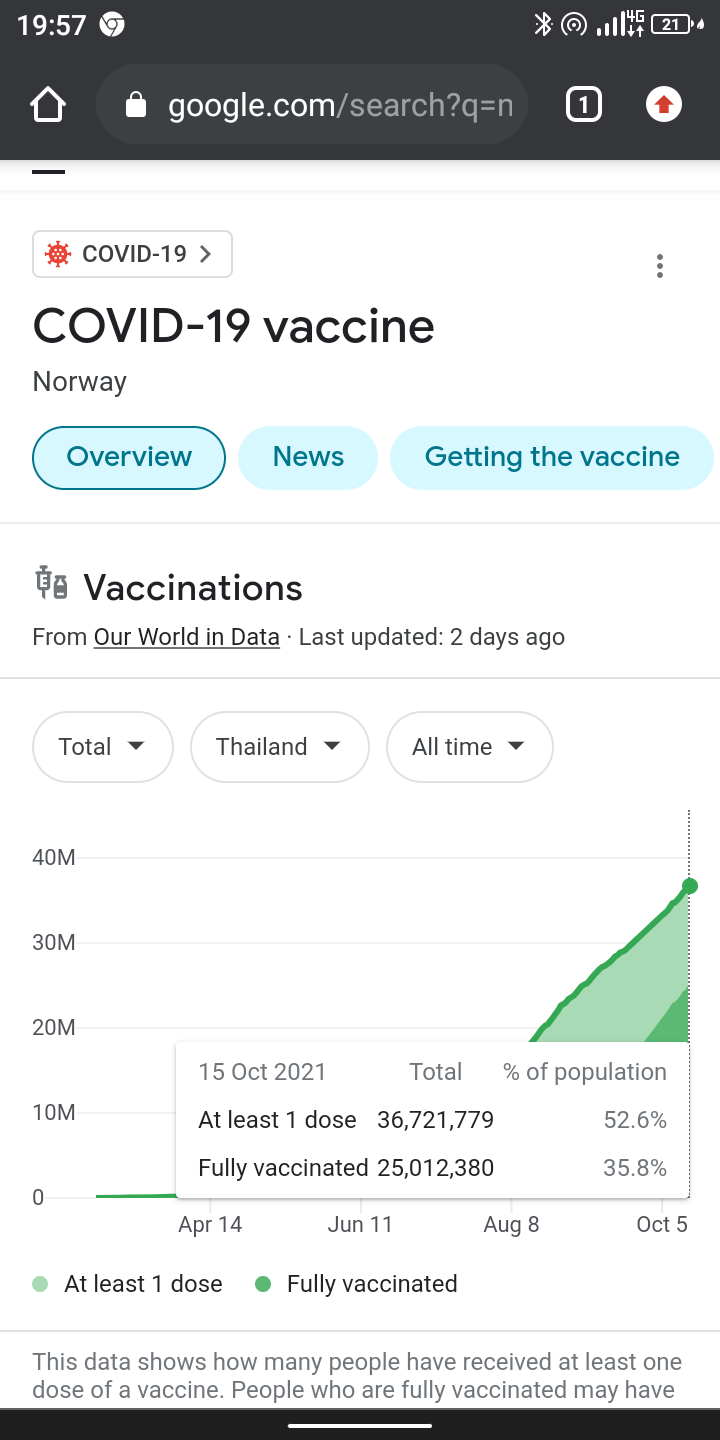The height and width of the screenshot is (1440, 720).
Task: Expand the Total metric dropdown
Action: coord(102,747)
